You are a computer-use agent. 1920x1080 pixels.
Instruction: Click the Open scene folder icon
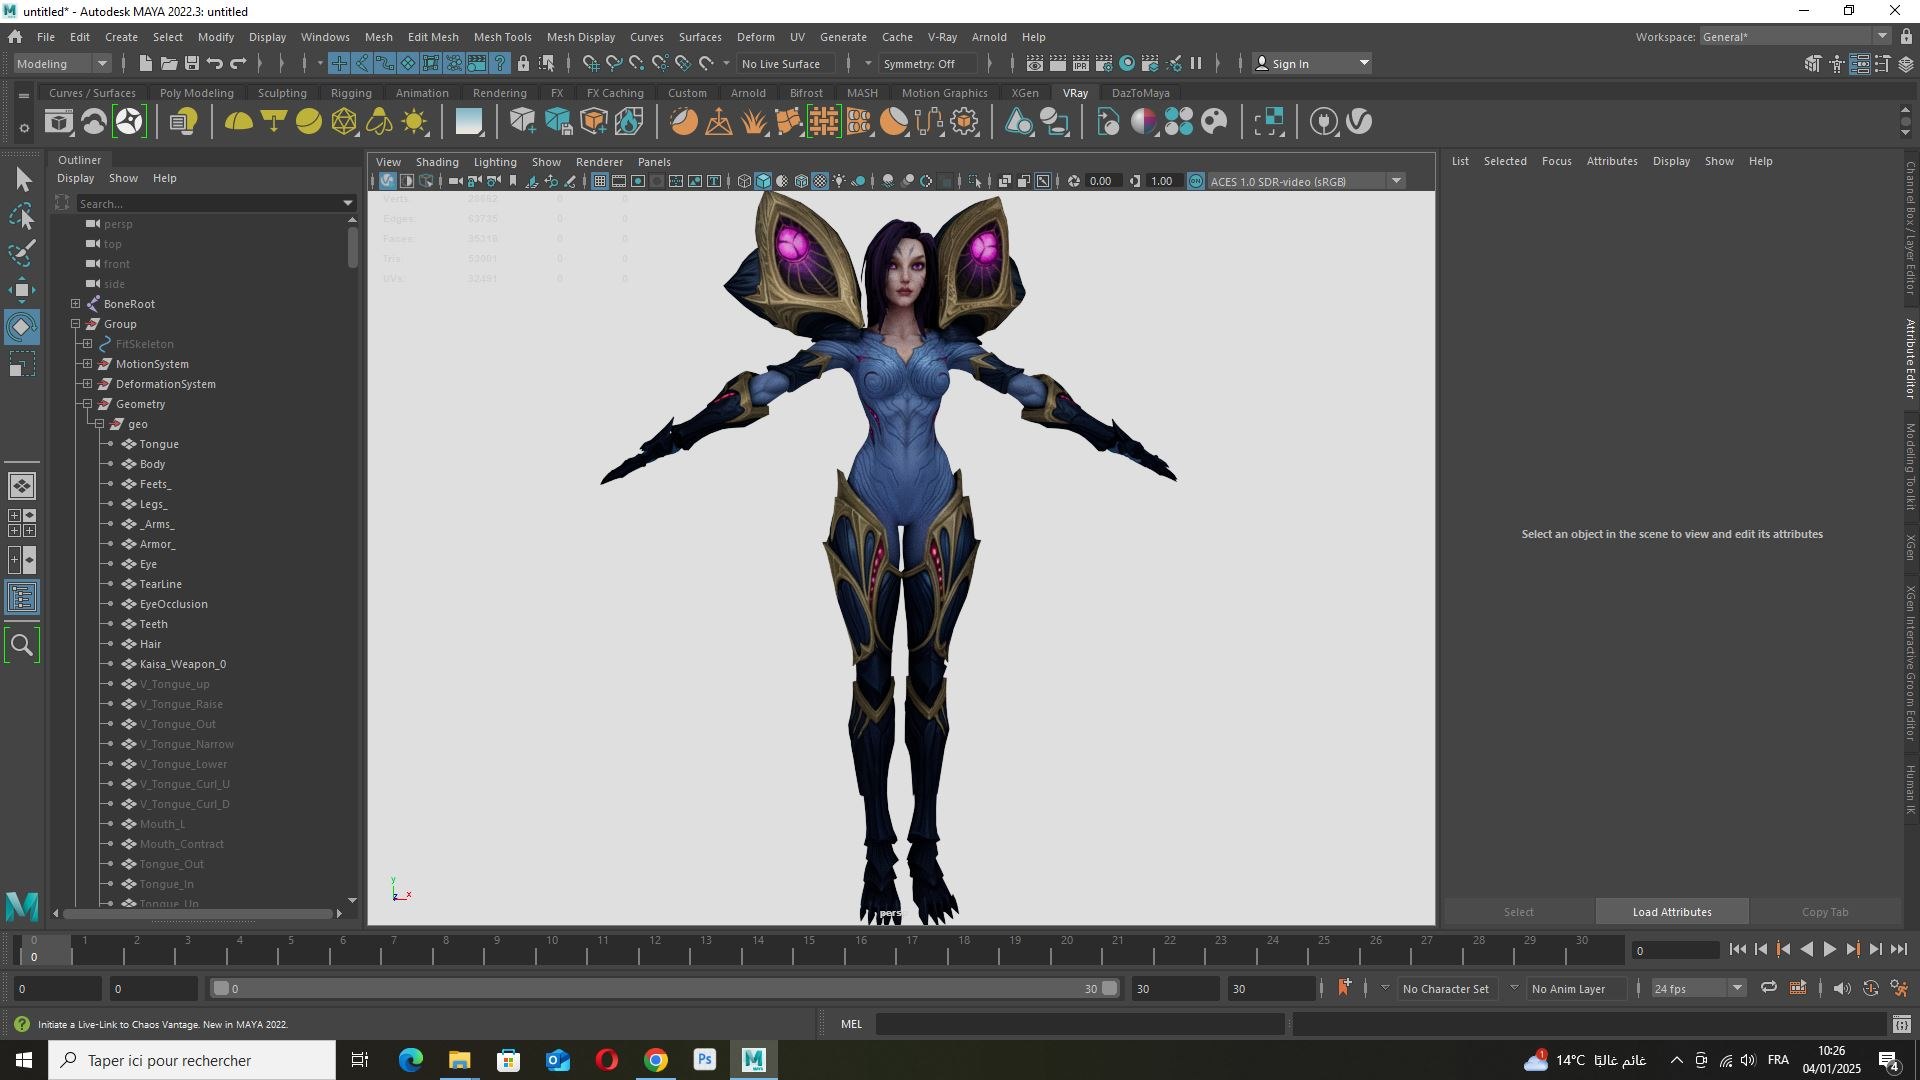(168, 63)
